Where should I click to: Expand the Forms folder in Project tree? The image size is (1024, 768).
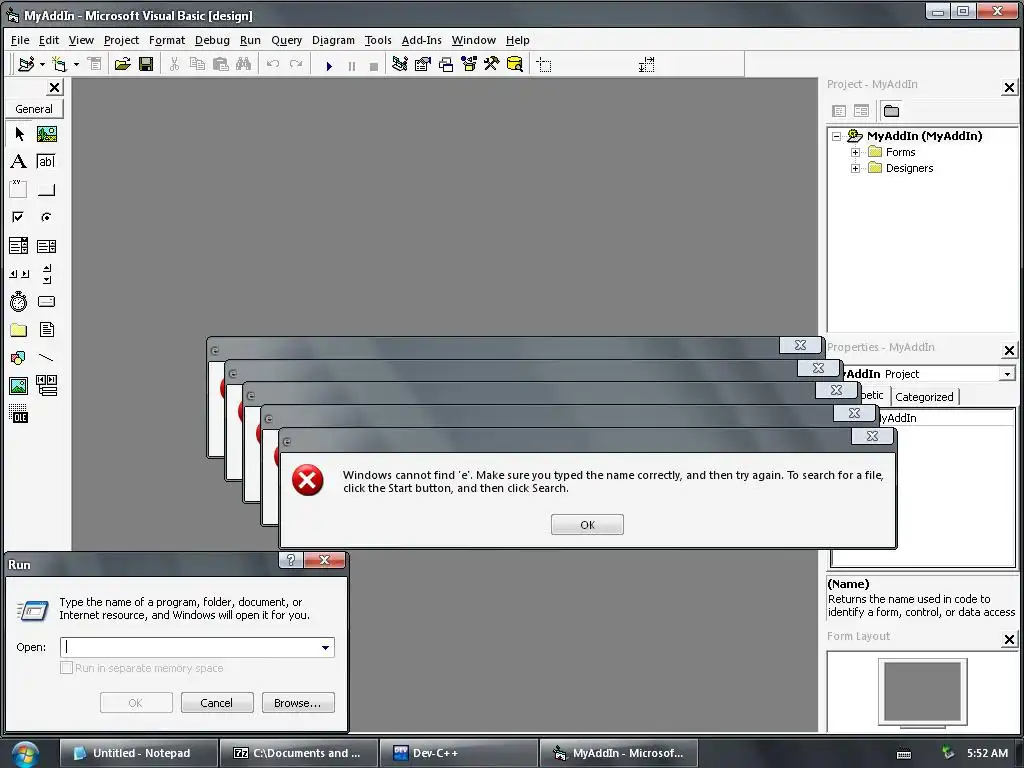point(856,152)
